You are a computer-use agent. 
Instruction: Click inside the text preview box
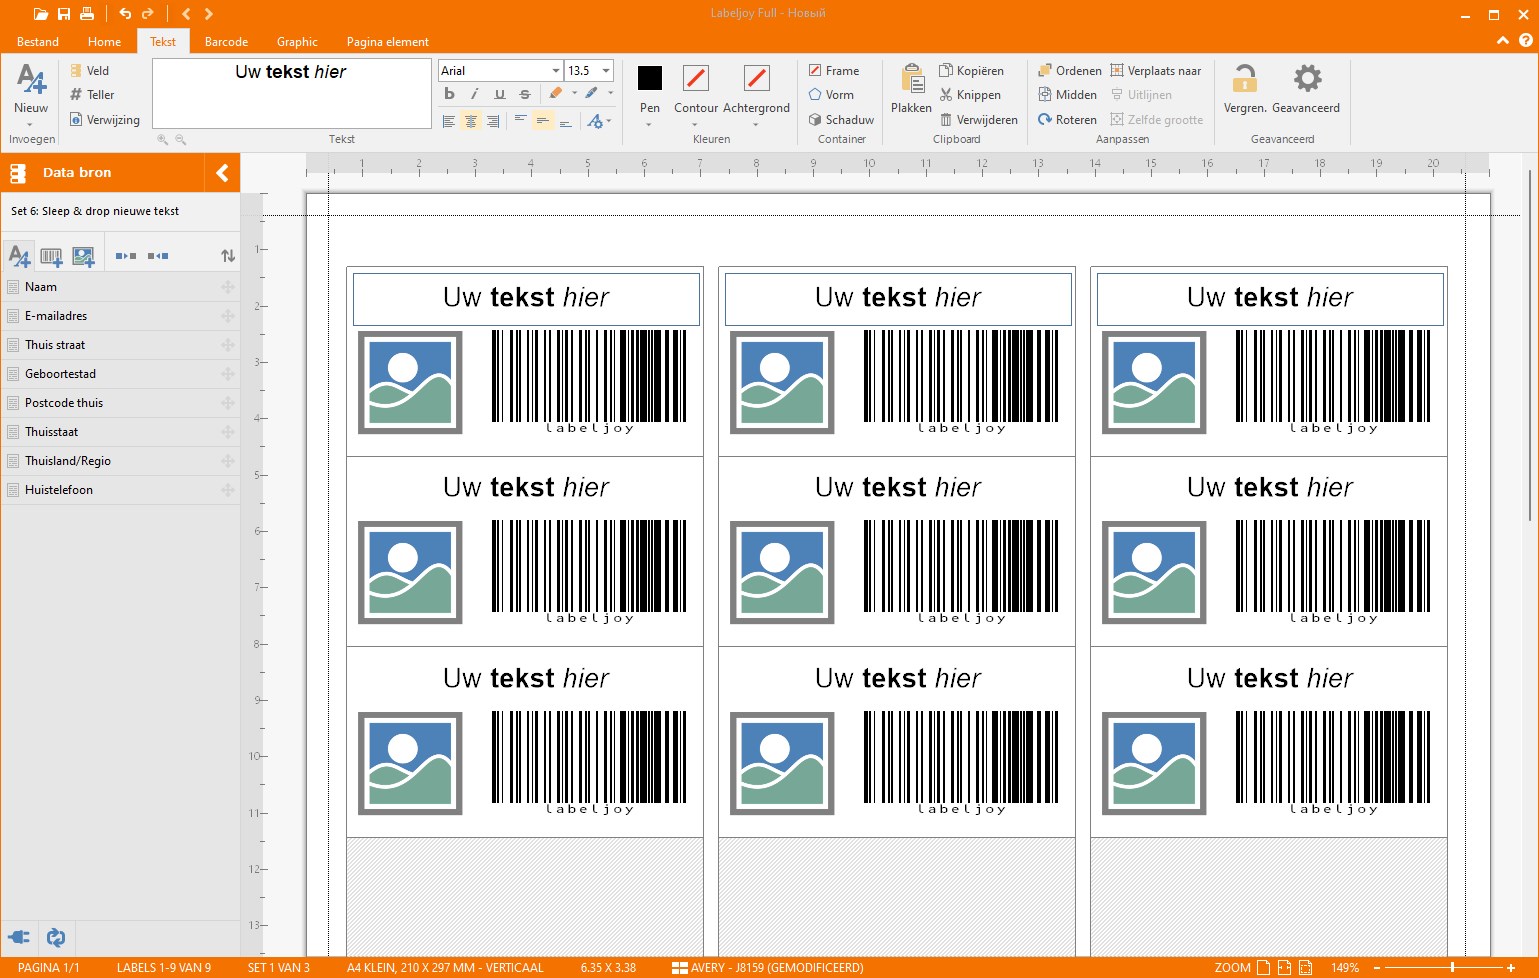tap(292, 93)
